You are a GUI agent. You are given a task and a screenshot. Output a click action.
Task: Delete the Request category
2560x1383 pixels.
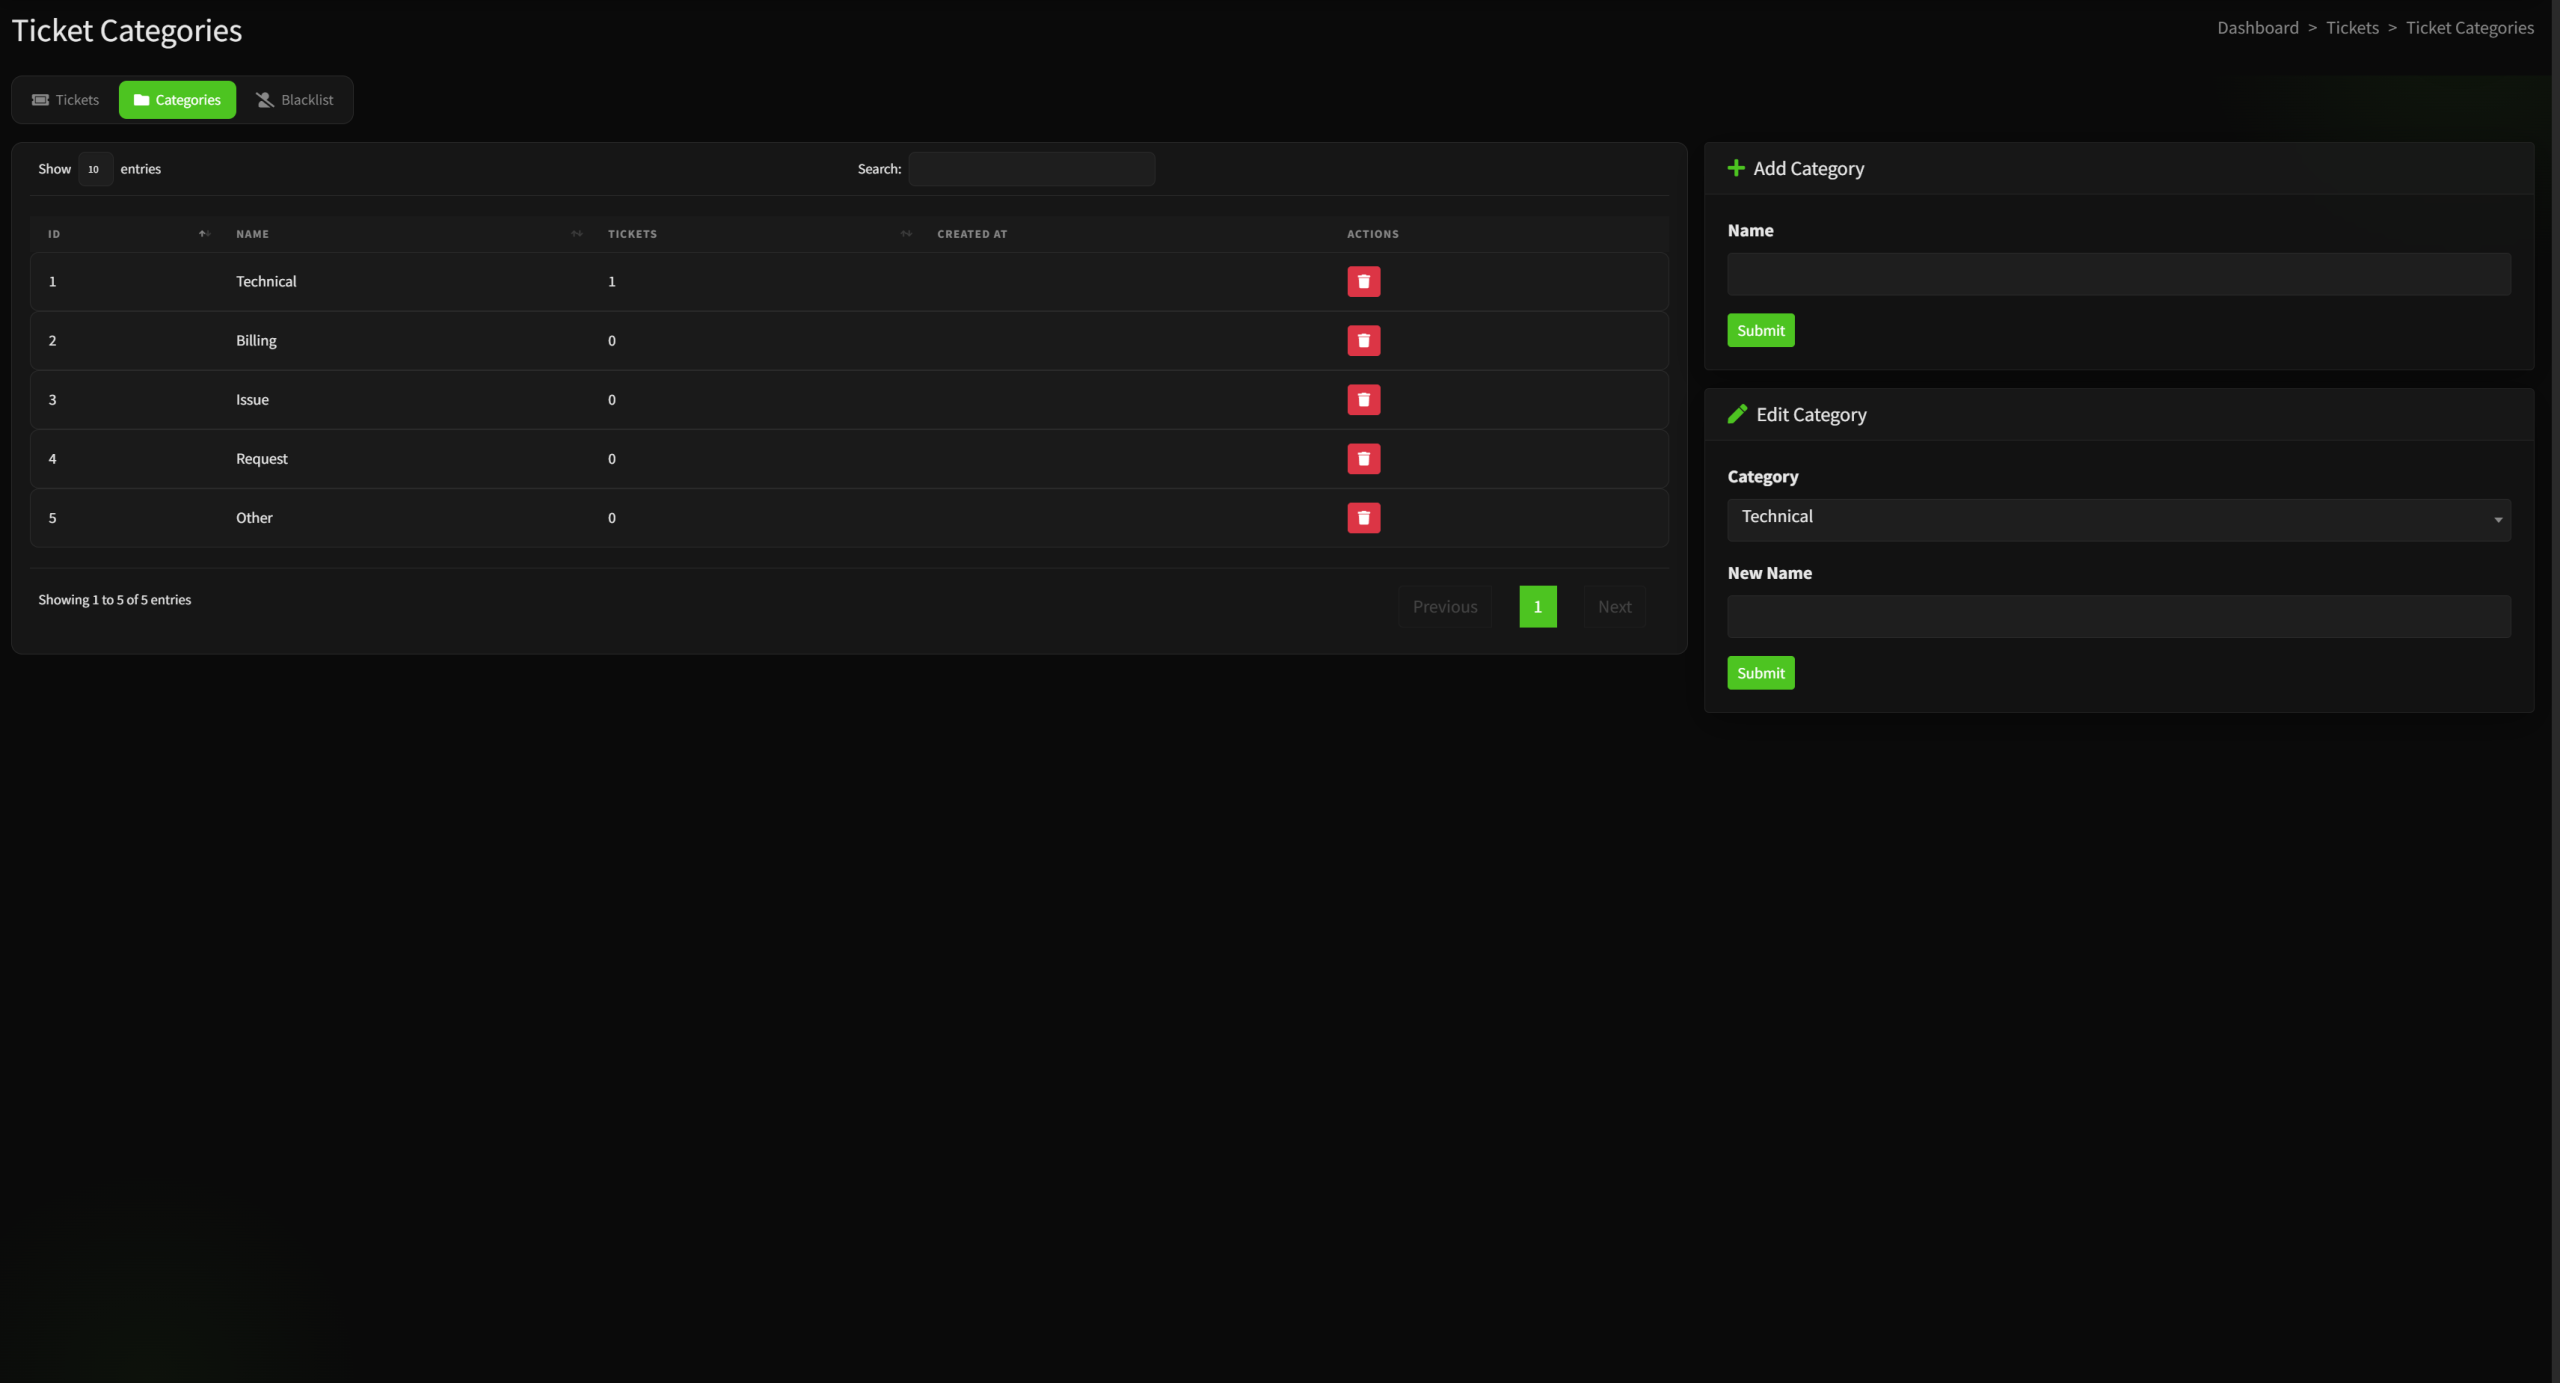1363,458
